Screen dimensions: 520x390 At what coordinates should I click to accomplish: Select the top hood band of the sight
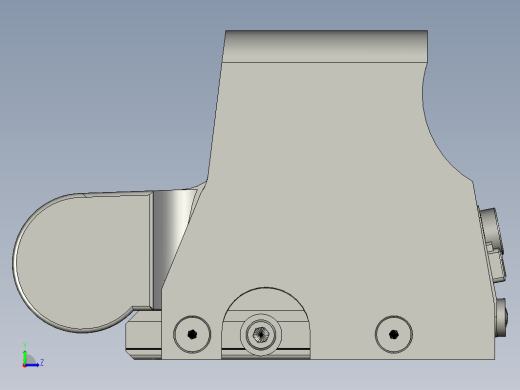click(325, 46)
